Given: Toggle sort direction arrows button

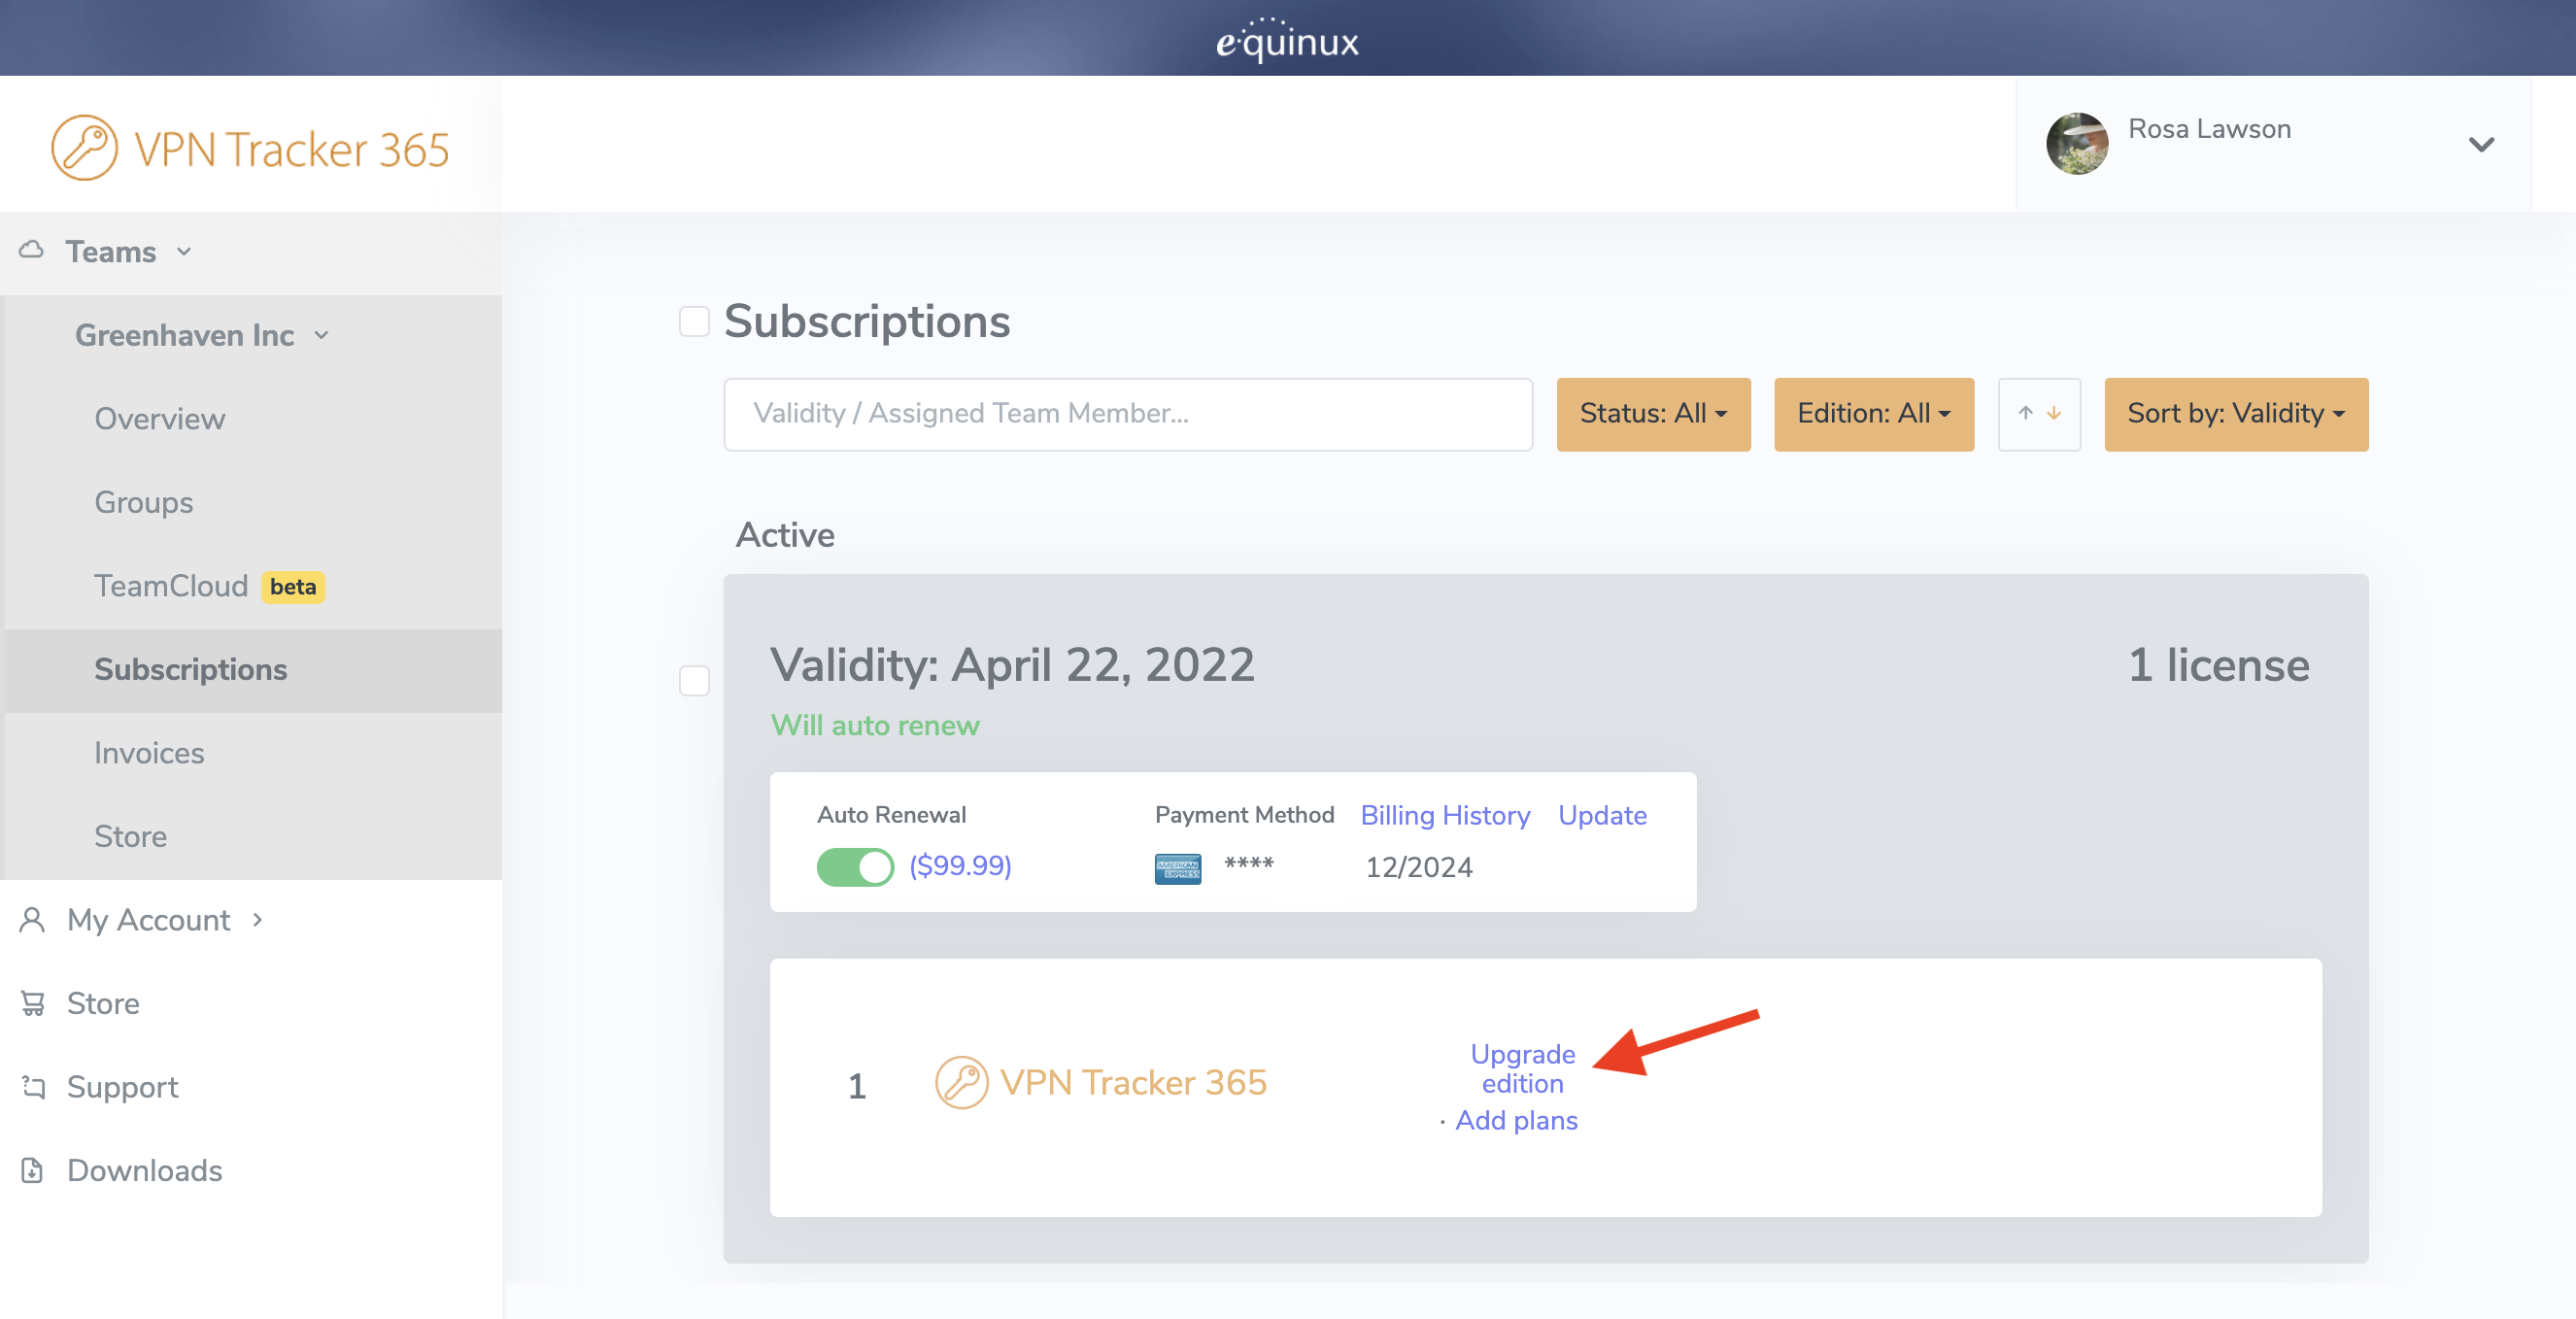Looking at the screenshot, I should pyautogui.click(x=2038, y=413).
